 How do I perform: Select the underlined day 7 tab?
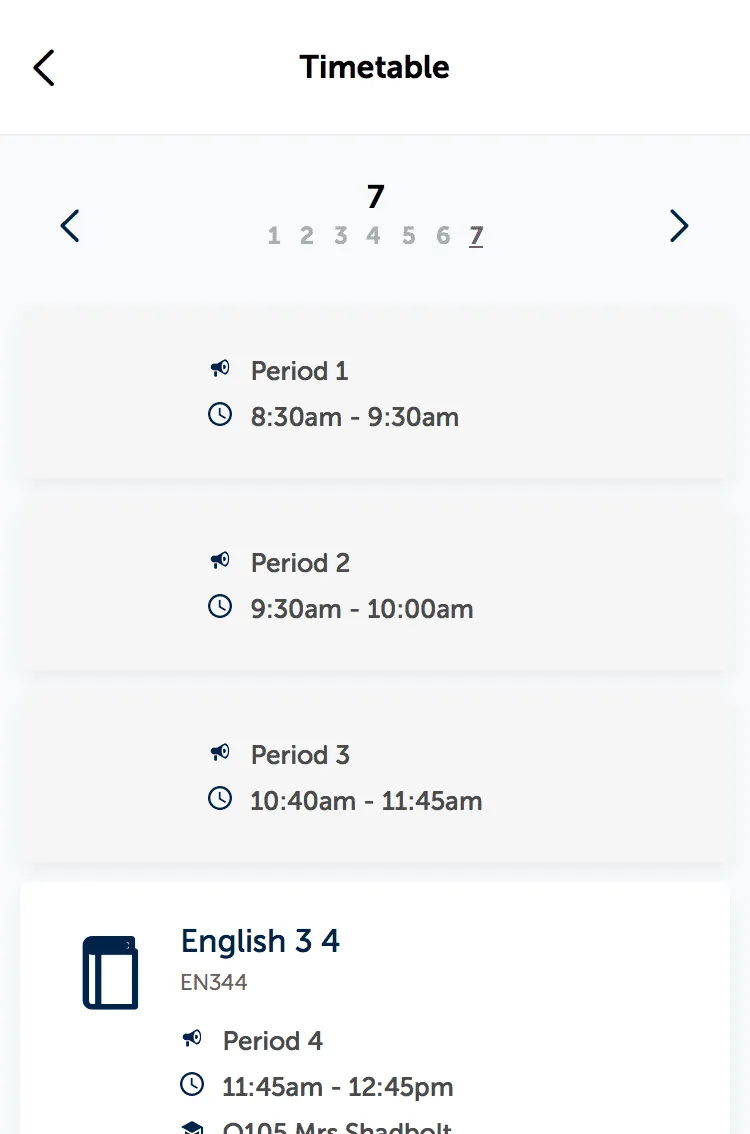(476, 236)
